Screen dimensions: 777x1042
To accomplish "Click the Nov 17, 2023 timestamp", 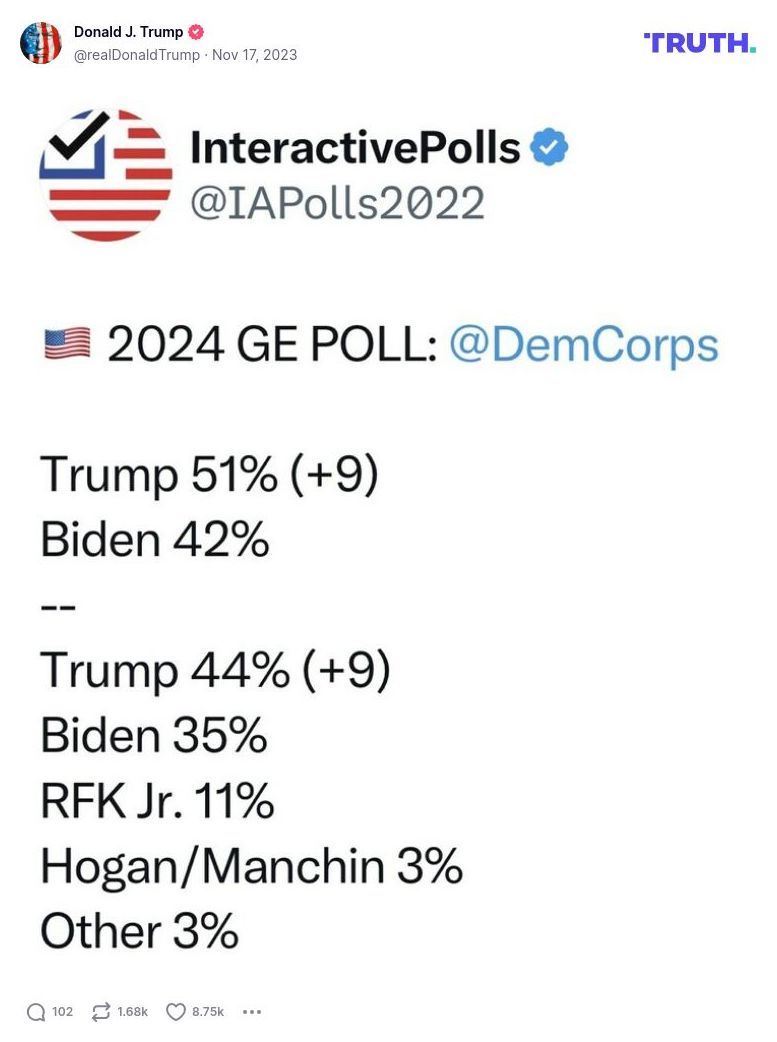I will point(256,55).
